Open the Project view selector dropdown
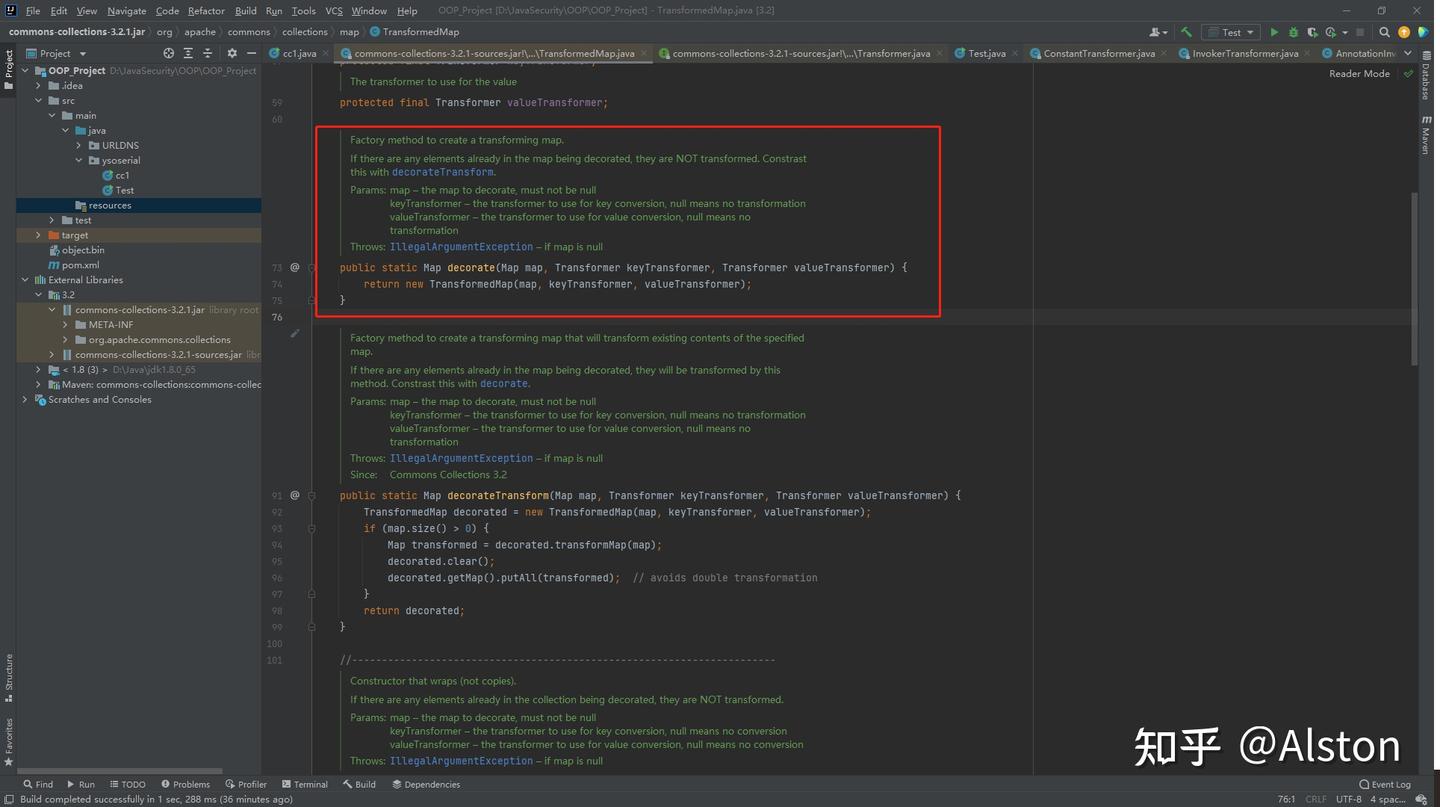 (x=56, y=53)
